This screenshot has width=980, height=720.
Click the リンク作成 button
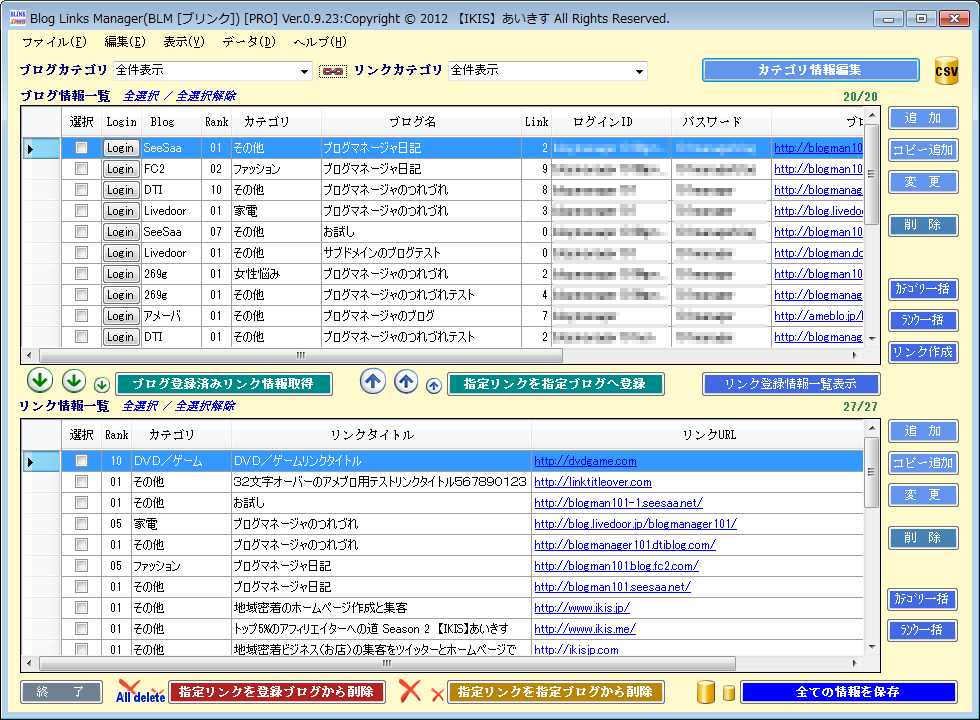[x=923, y=352]
